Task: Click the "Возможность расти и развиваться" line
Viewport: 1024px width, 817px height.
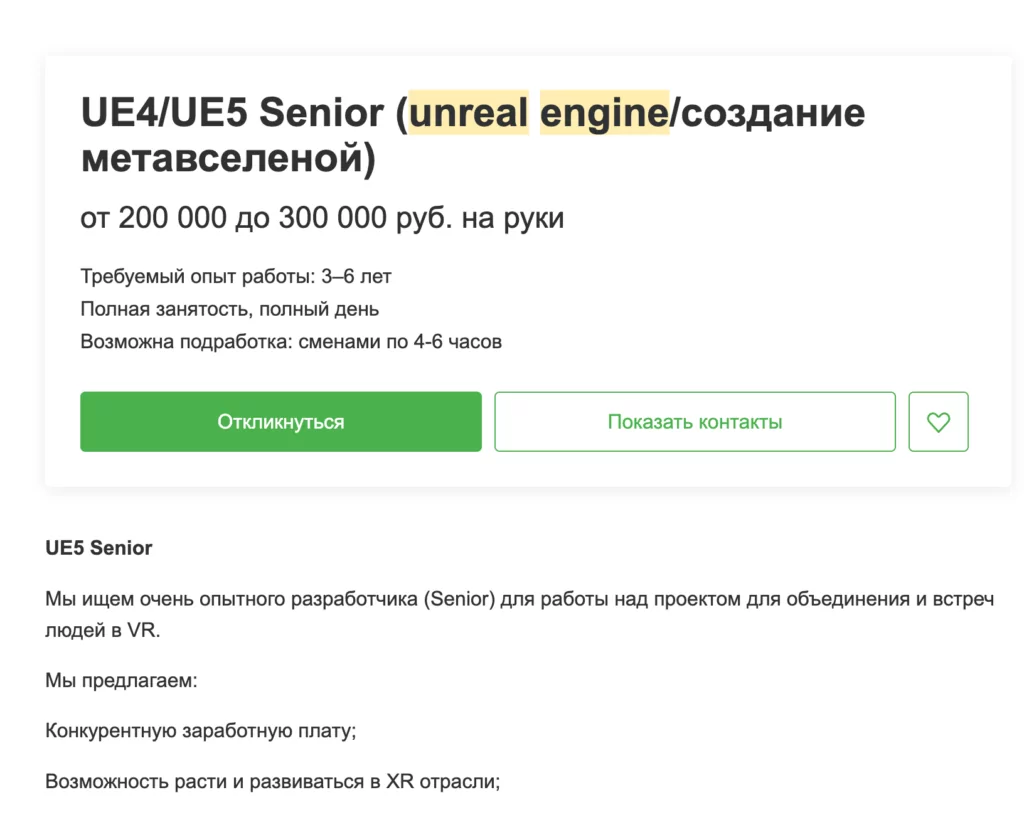Action: click(x=212, y=781)
